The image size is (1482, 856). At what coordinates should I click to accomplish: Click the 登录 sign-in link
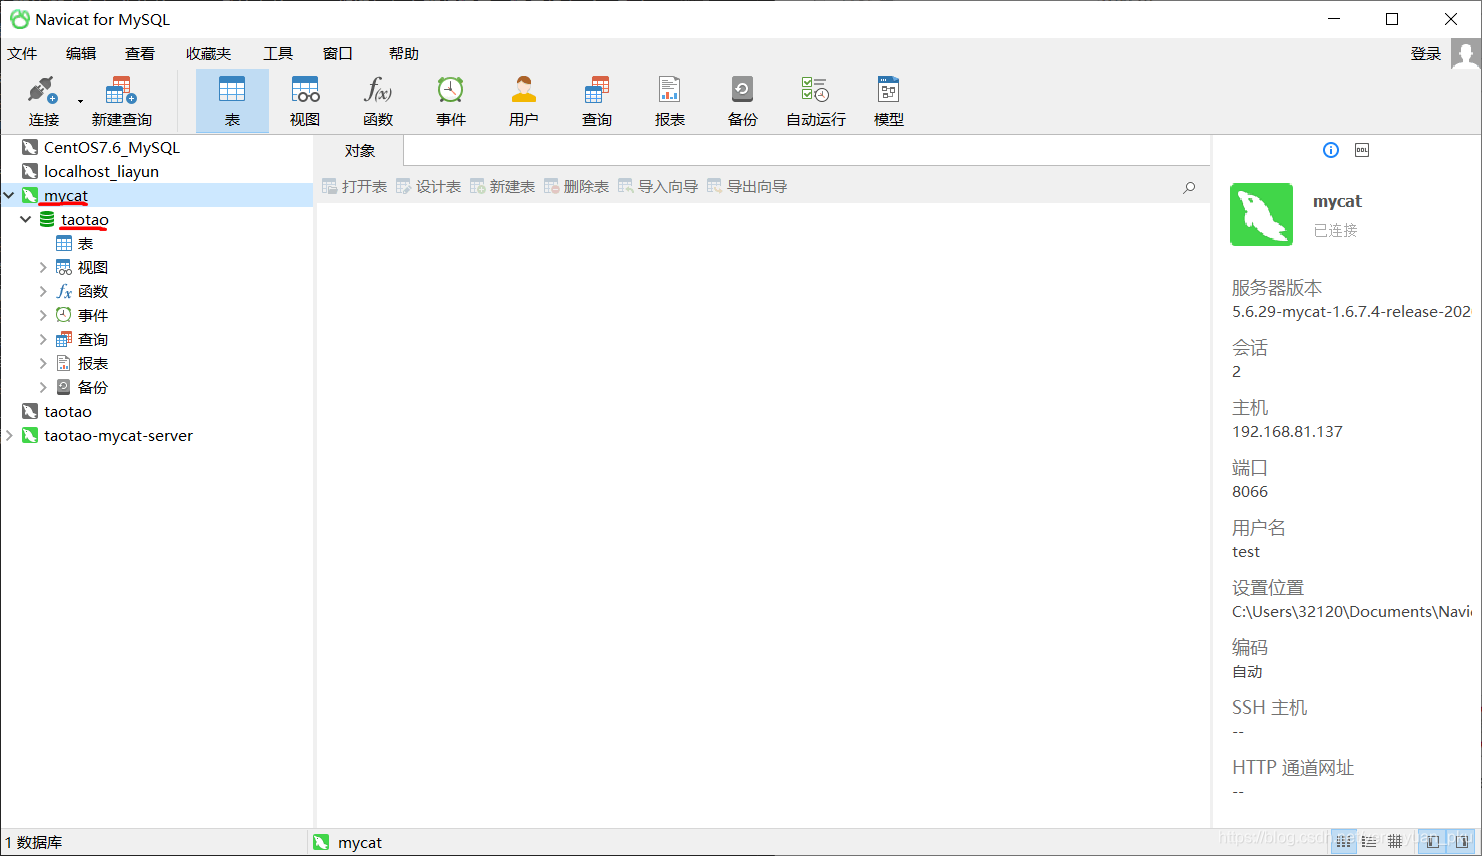click(1426, 54)
